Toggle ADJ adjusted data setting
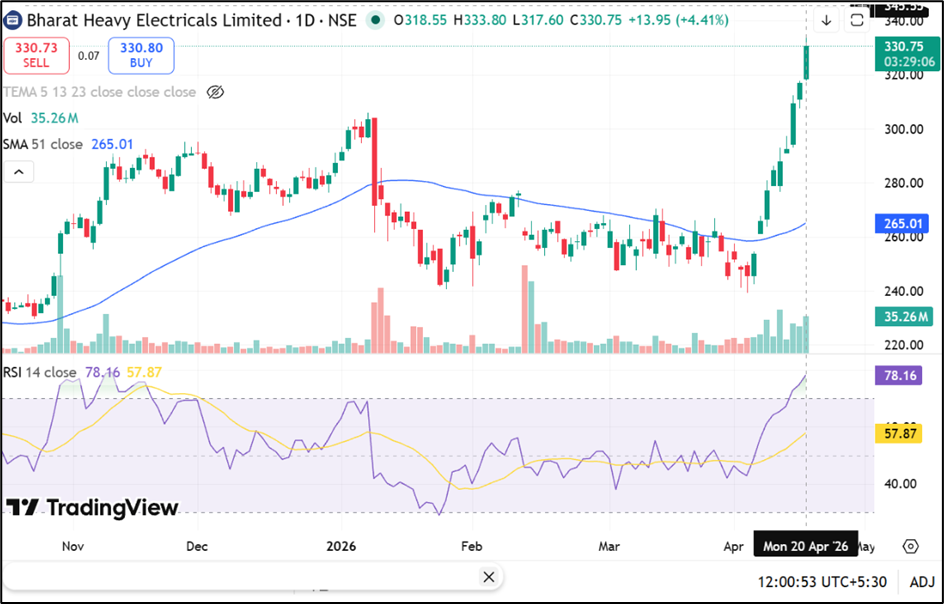 pyautogui.click(x=920, y=580)
